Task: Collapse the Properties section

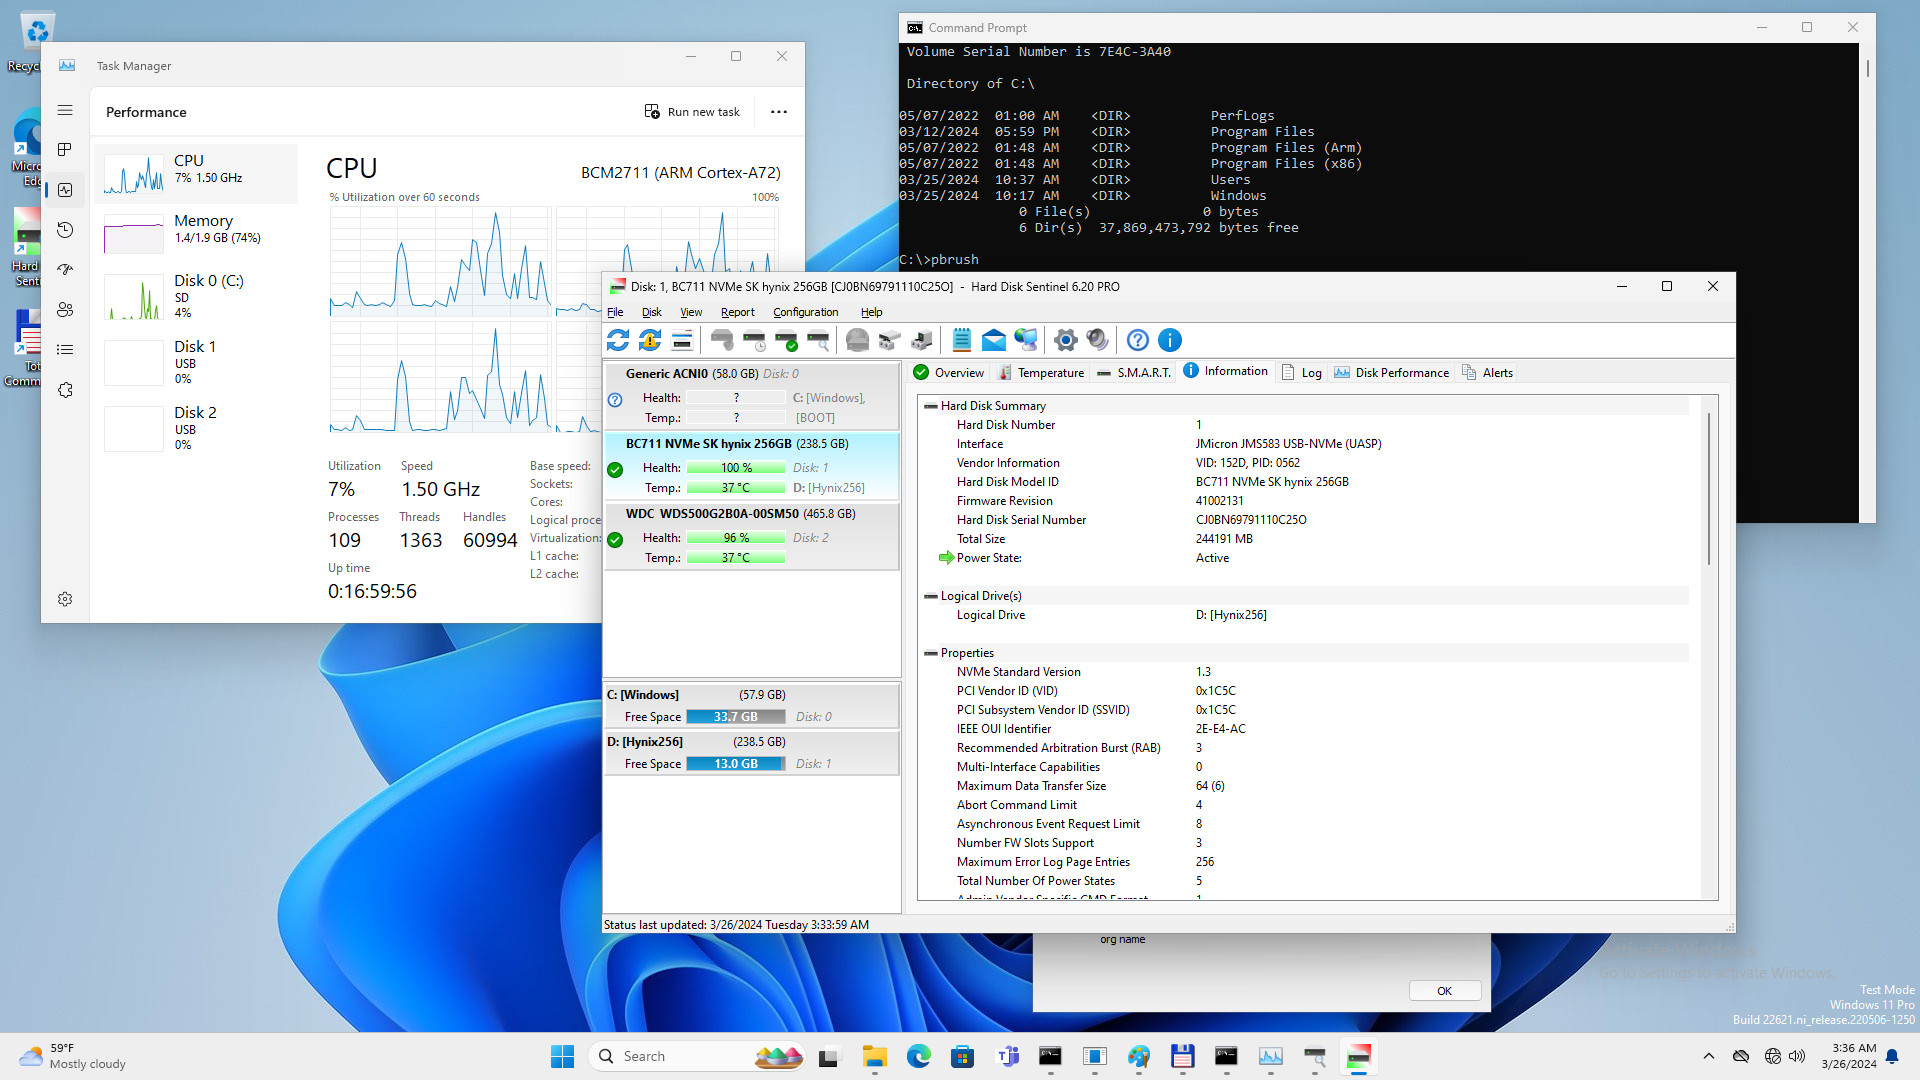Action: (931, 653)
